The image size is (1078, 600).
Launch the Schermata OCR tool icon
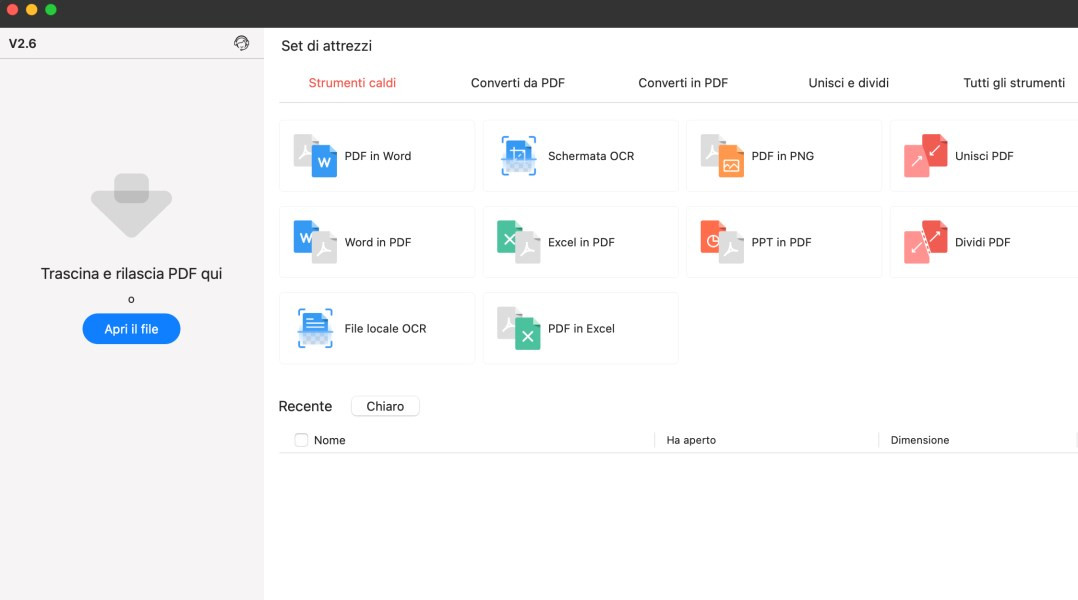(x=518, y=156)
